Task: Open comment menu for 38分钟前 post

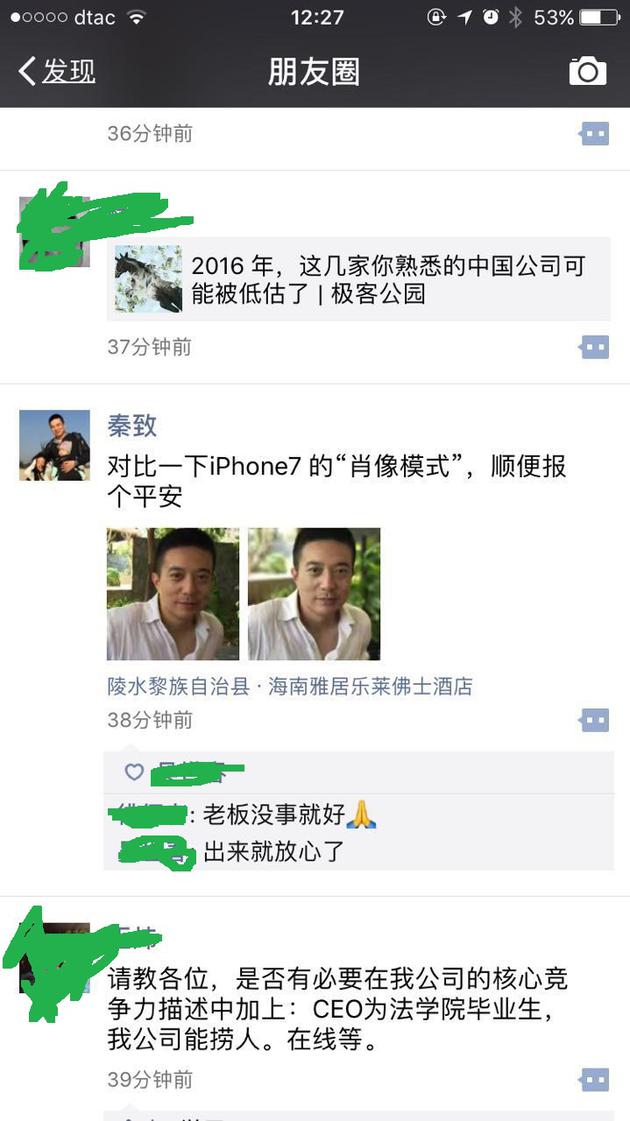Action: 594,720
